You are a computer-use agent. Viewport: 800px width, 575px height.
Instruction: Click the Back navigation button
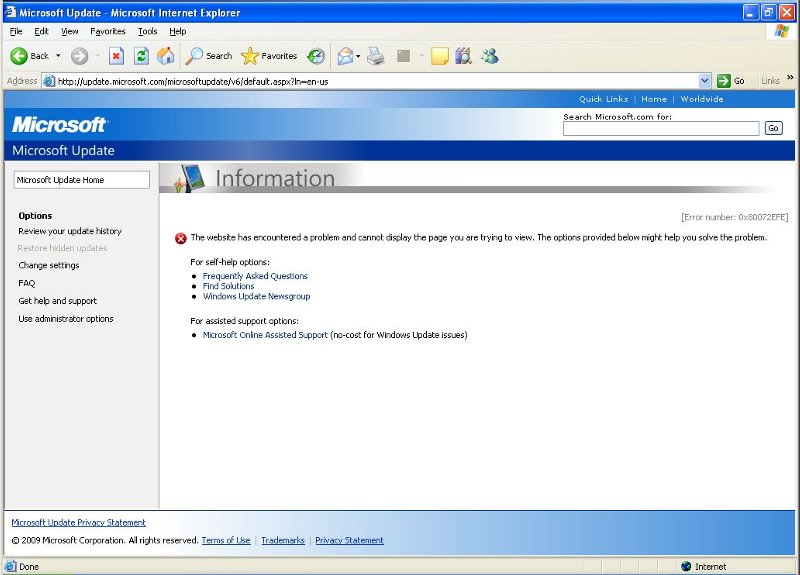(29, 56)
